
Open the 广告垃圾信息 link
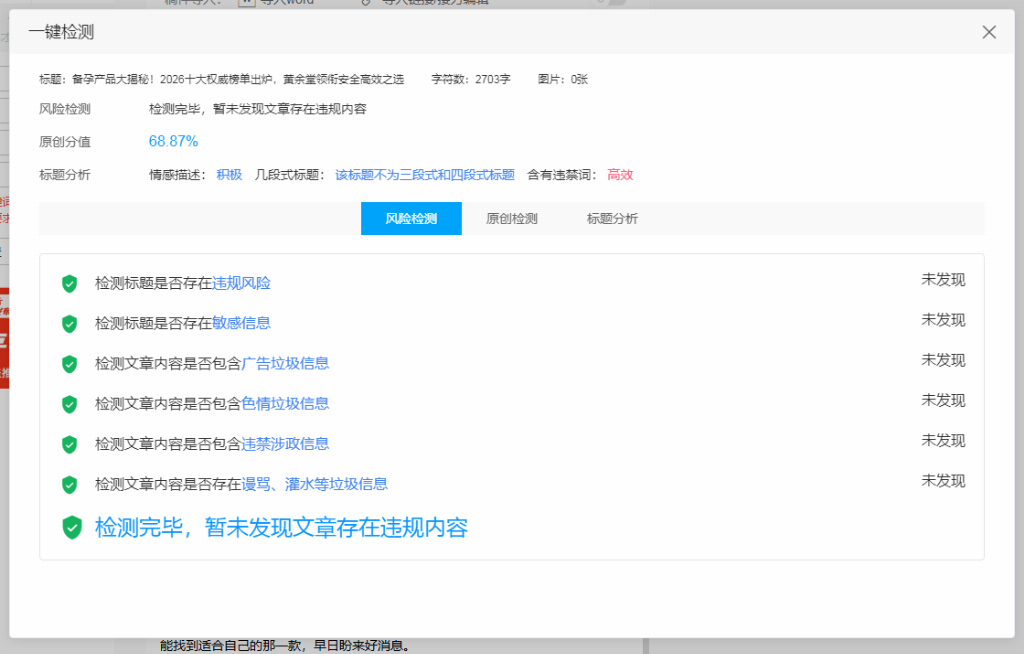point(285,363)
